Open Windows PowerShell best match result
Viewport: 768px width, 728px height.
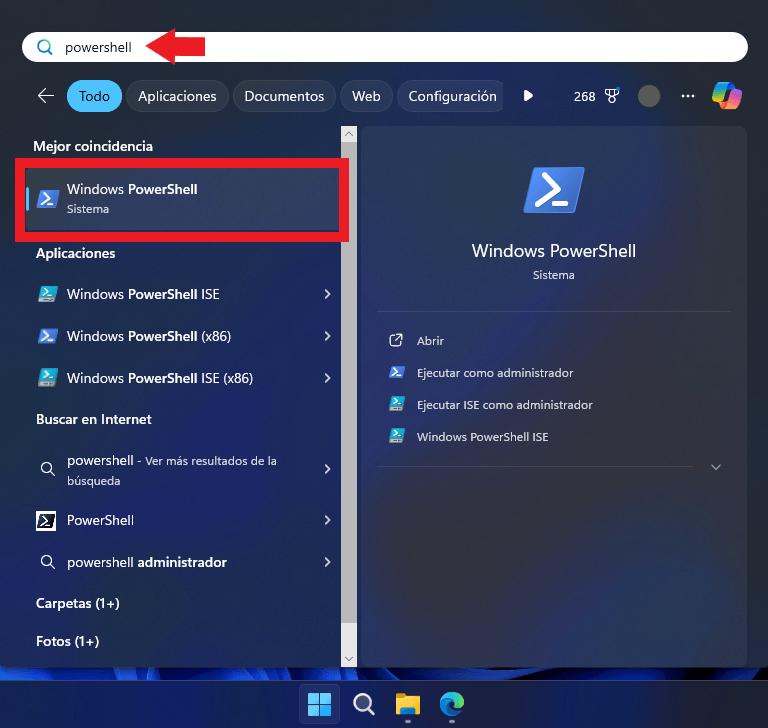(182, 199)
